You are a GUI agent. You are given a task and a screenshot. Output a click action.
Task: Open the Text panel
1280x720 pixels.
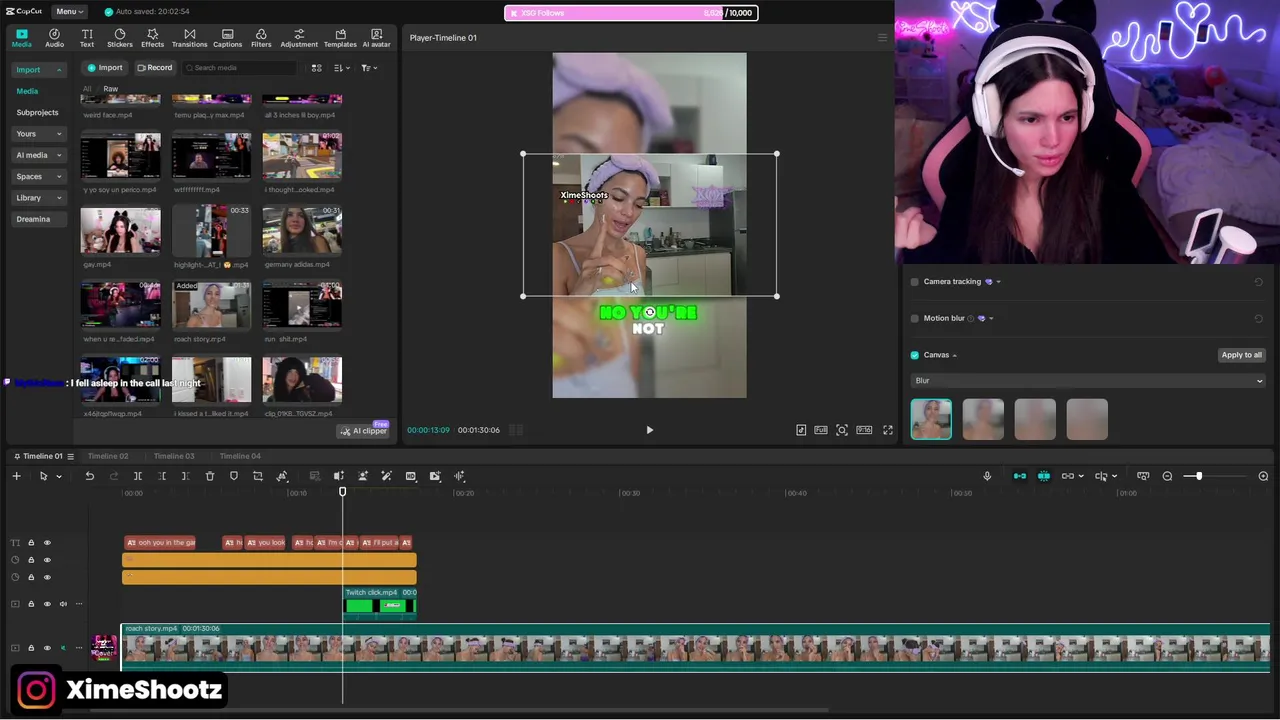(87, 38)
